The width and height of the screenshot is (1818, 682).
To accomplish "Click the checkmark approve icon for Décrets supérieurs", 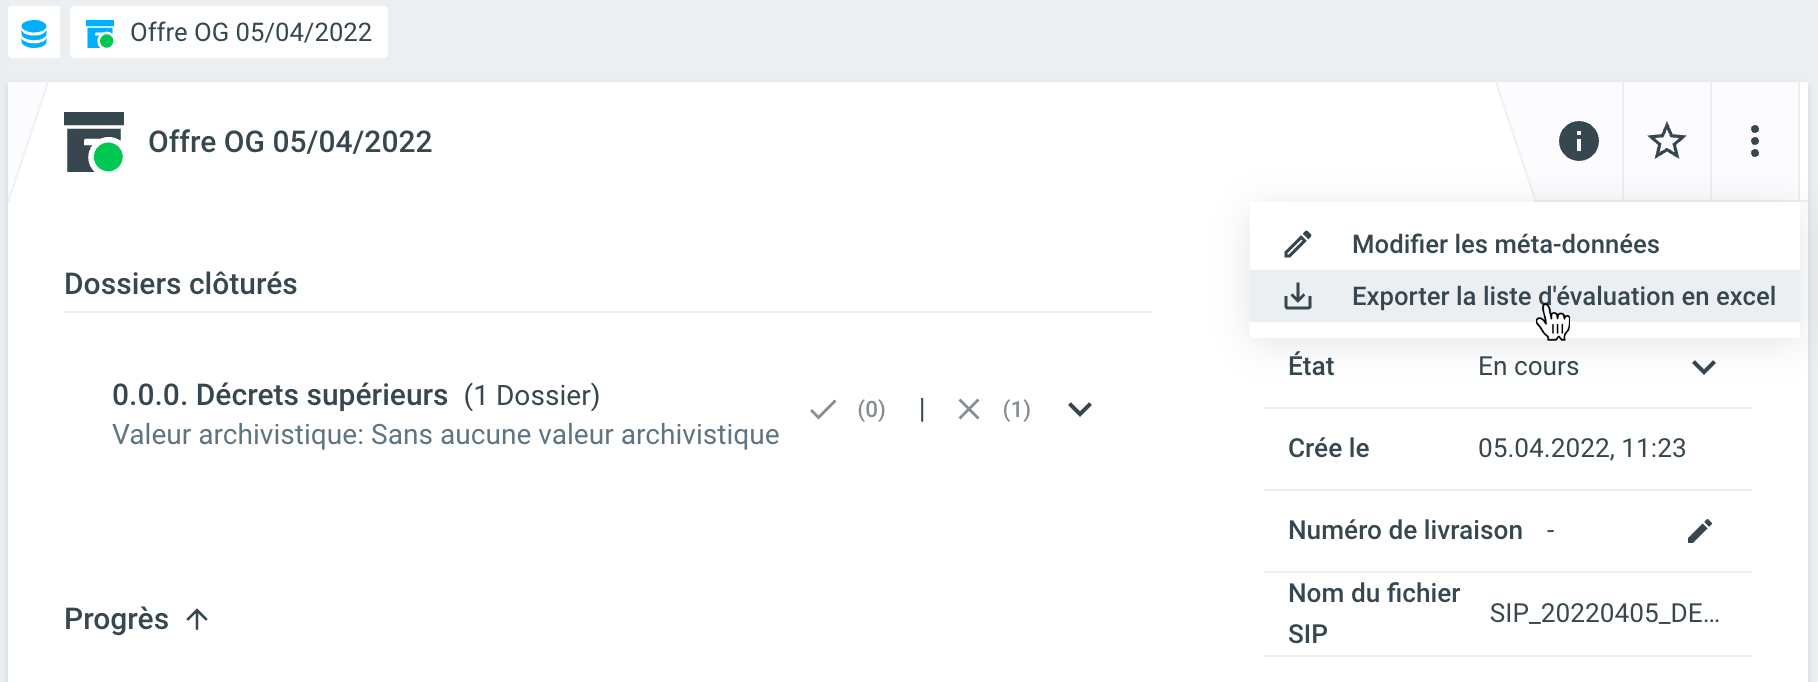I will (823, 410).
